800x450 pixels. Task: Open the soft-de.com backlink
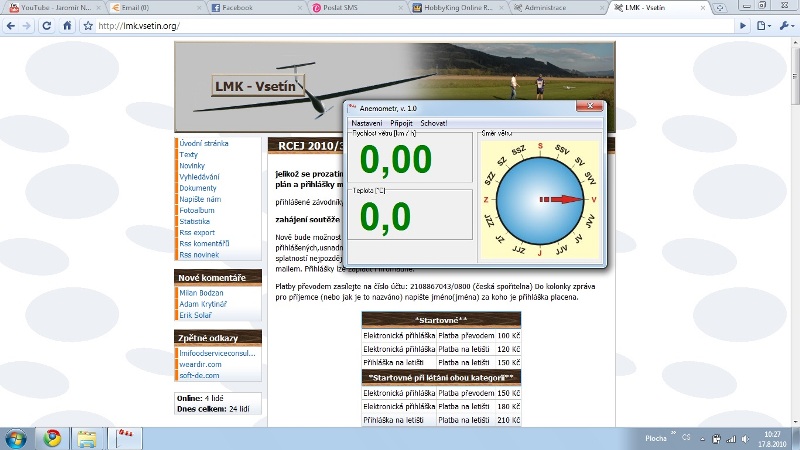(199, 376)
